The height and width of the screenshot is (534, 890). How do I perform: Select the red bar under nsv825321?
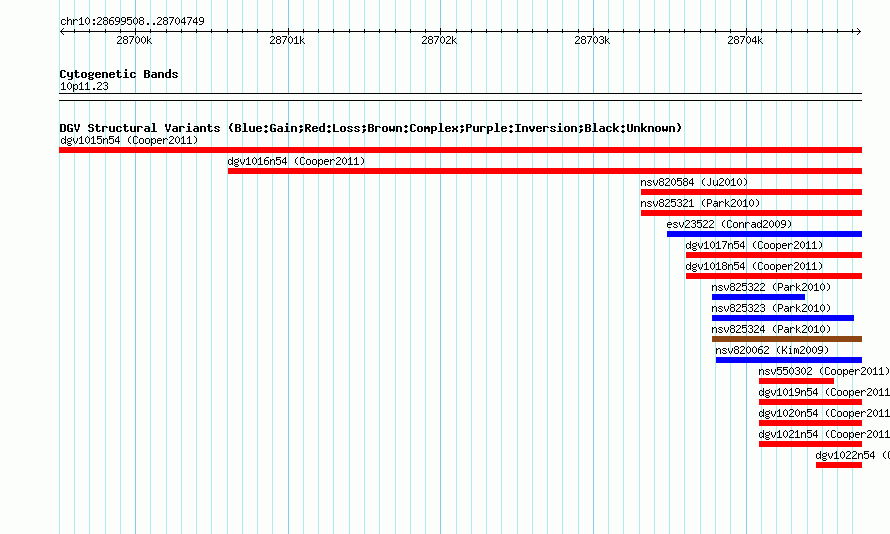pyautogui.click(x=752, y=213)
